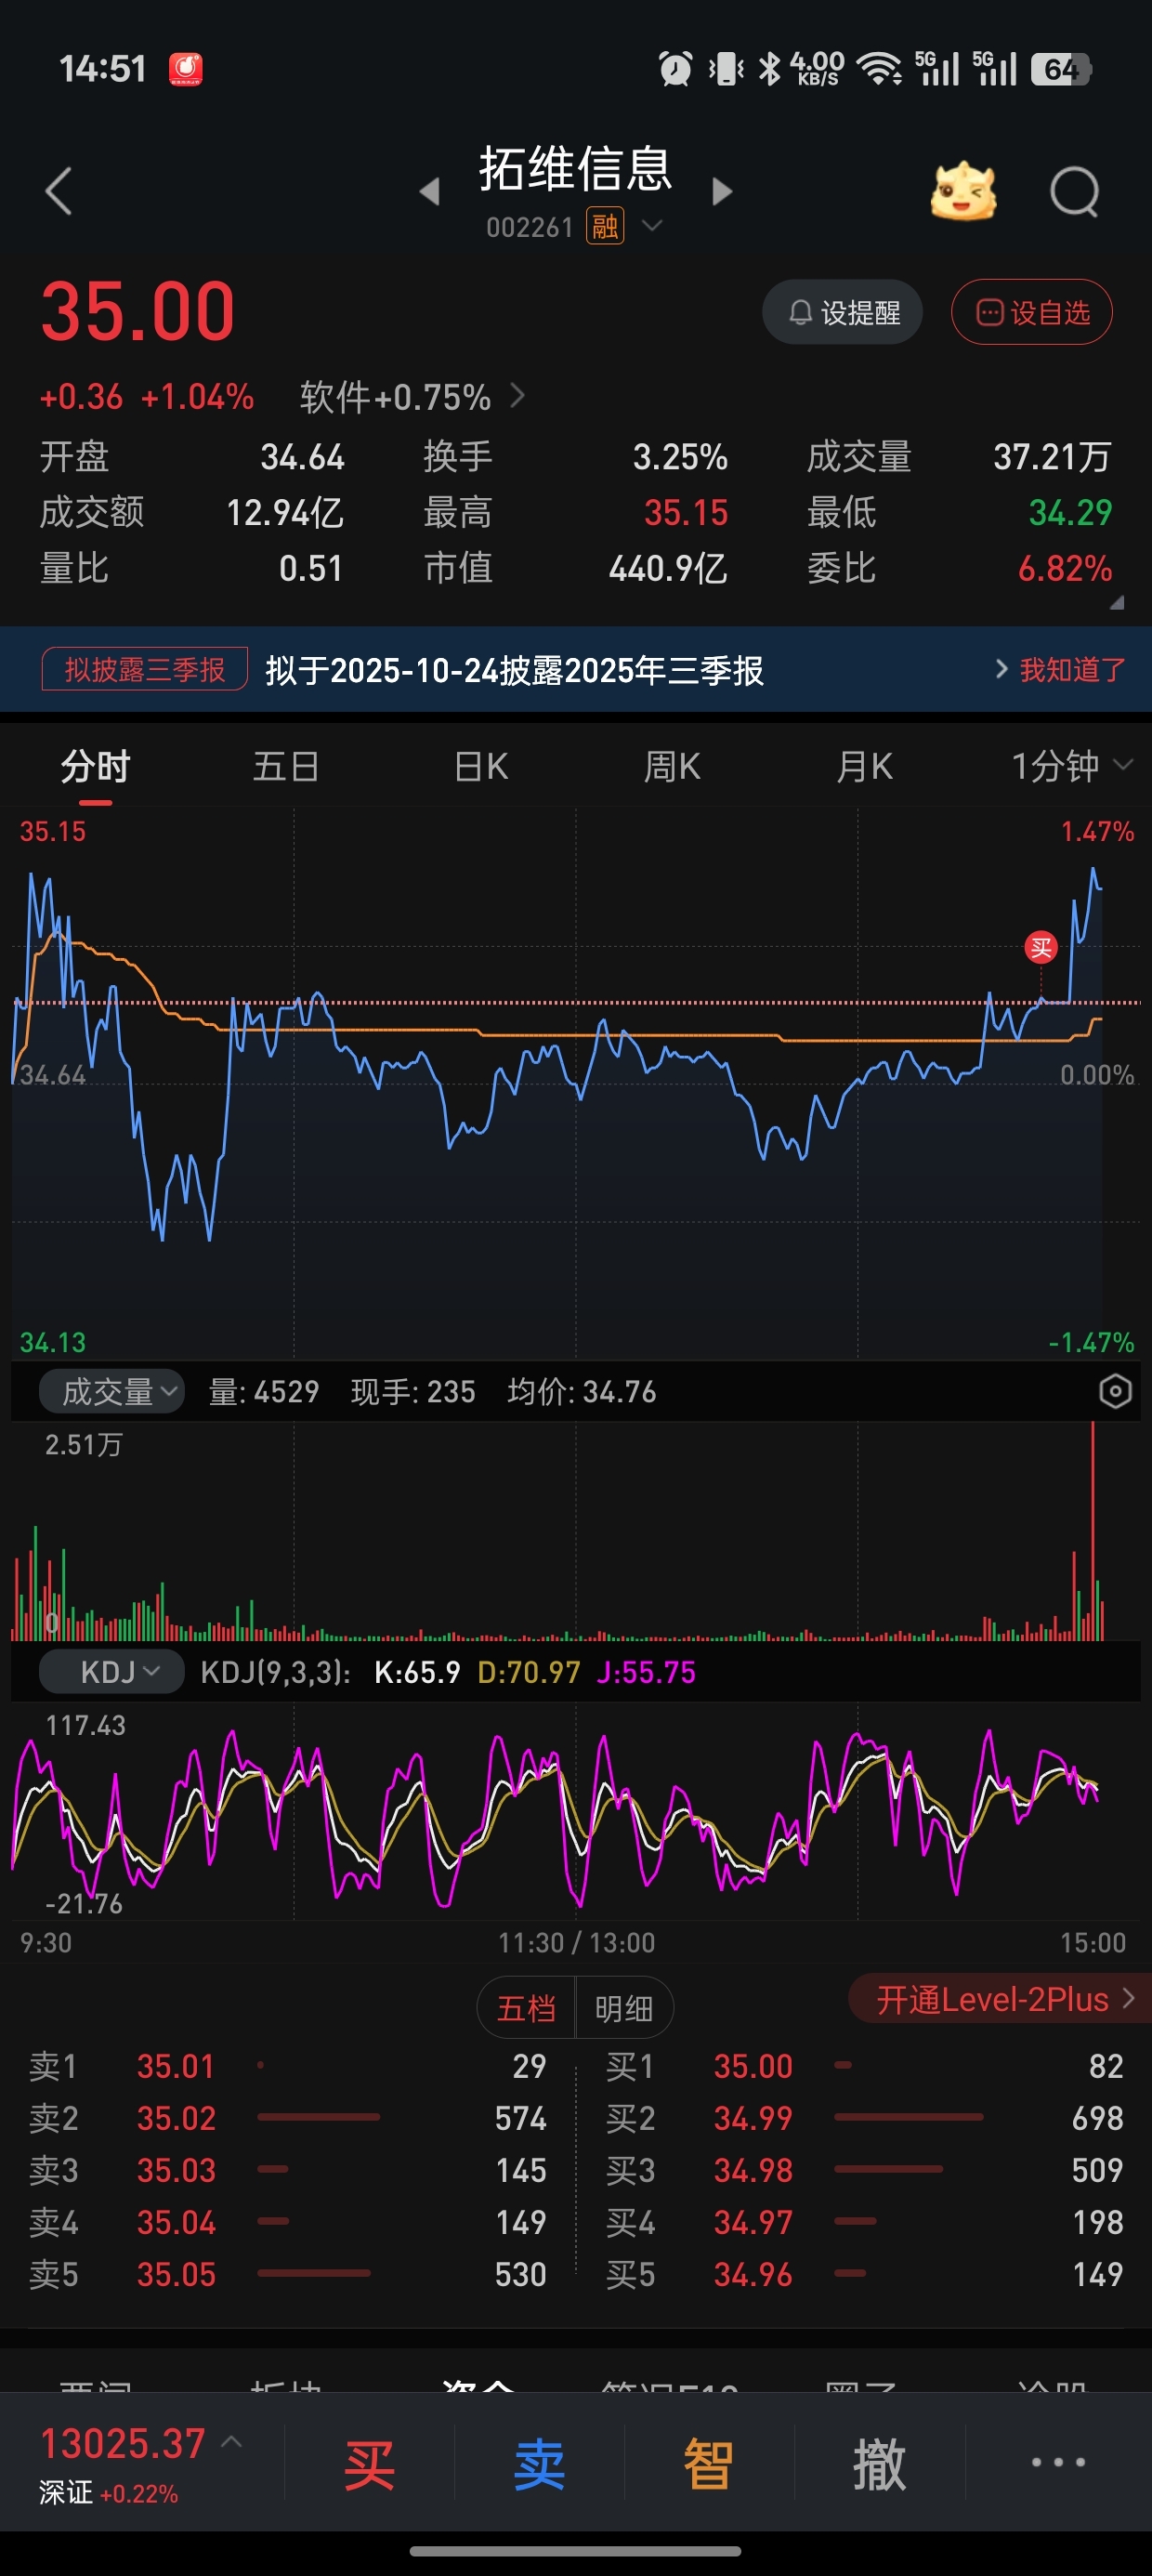Open the 撤 cancel order button
Viewport: 1152px width, 2576px height.
pyautogui.click(x=879, y=2464)
